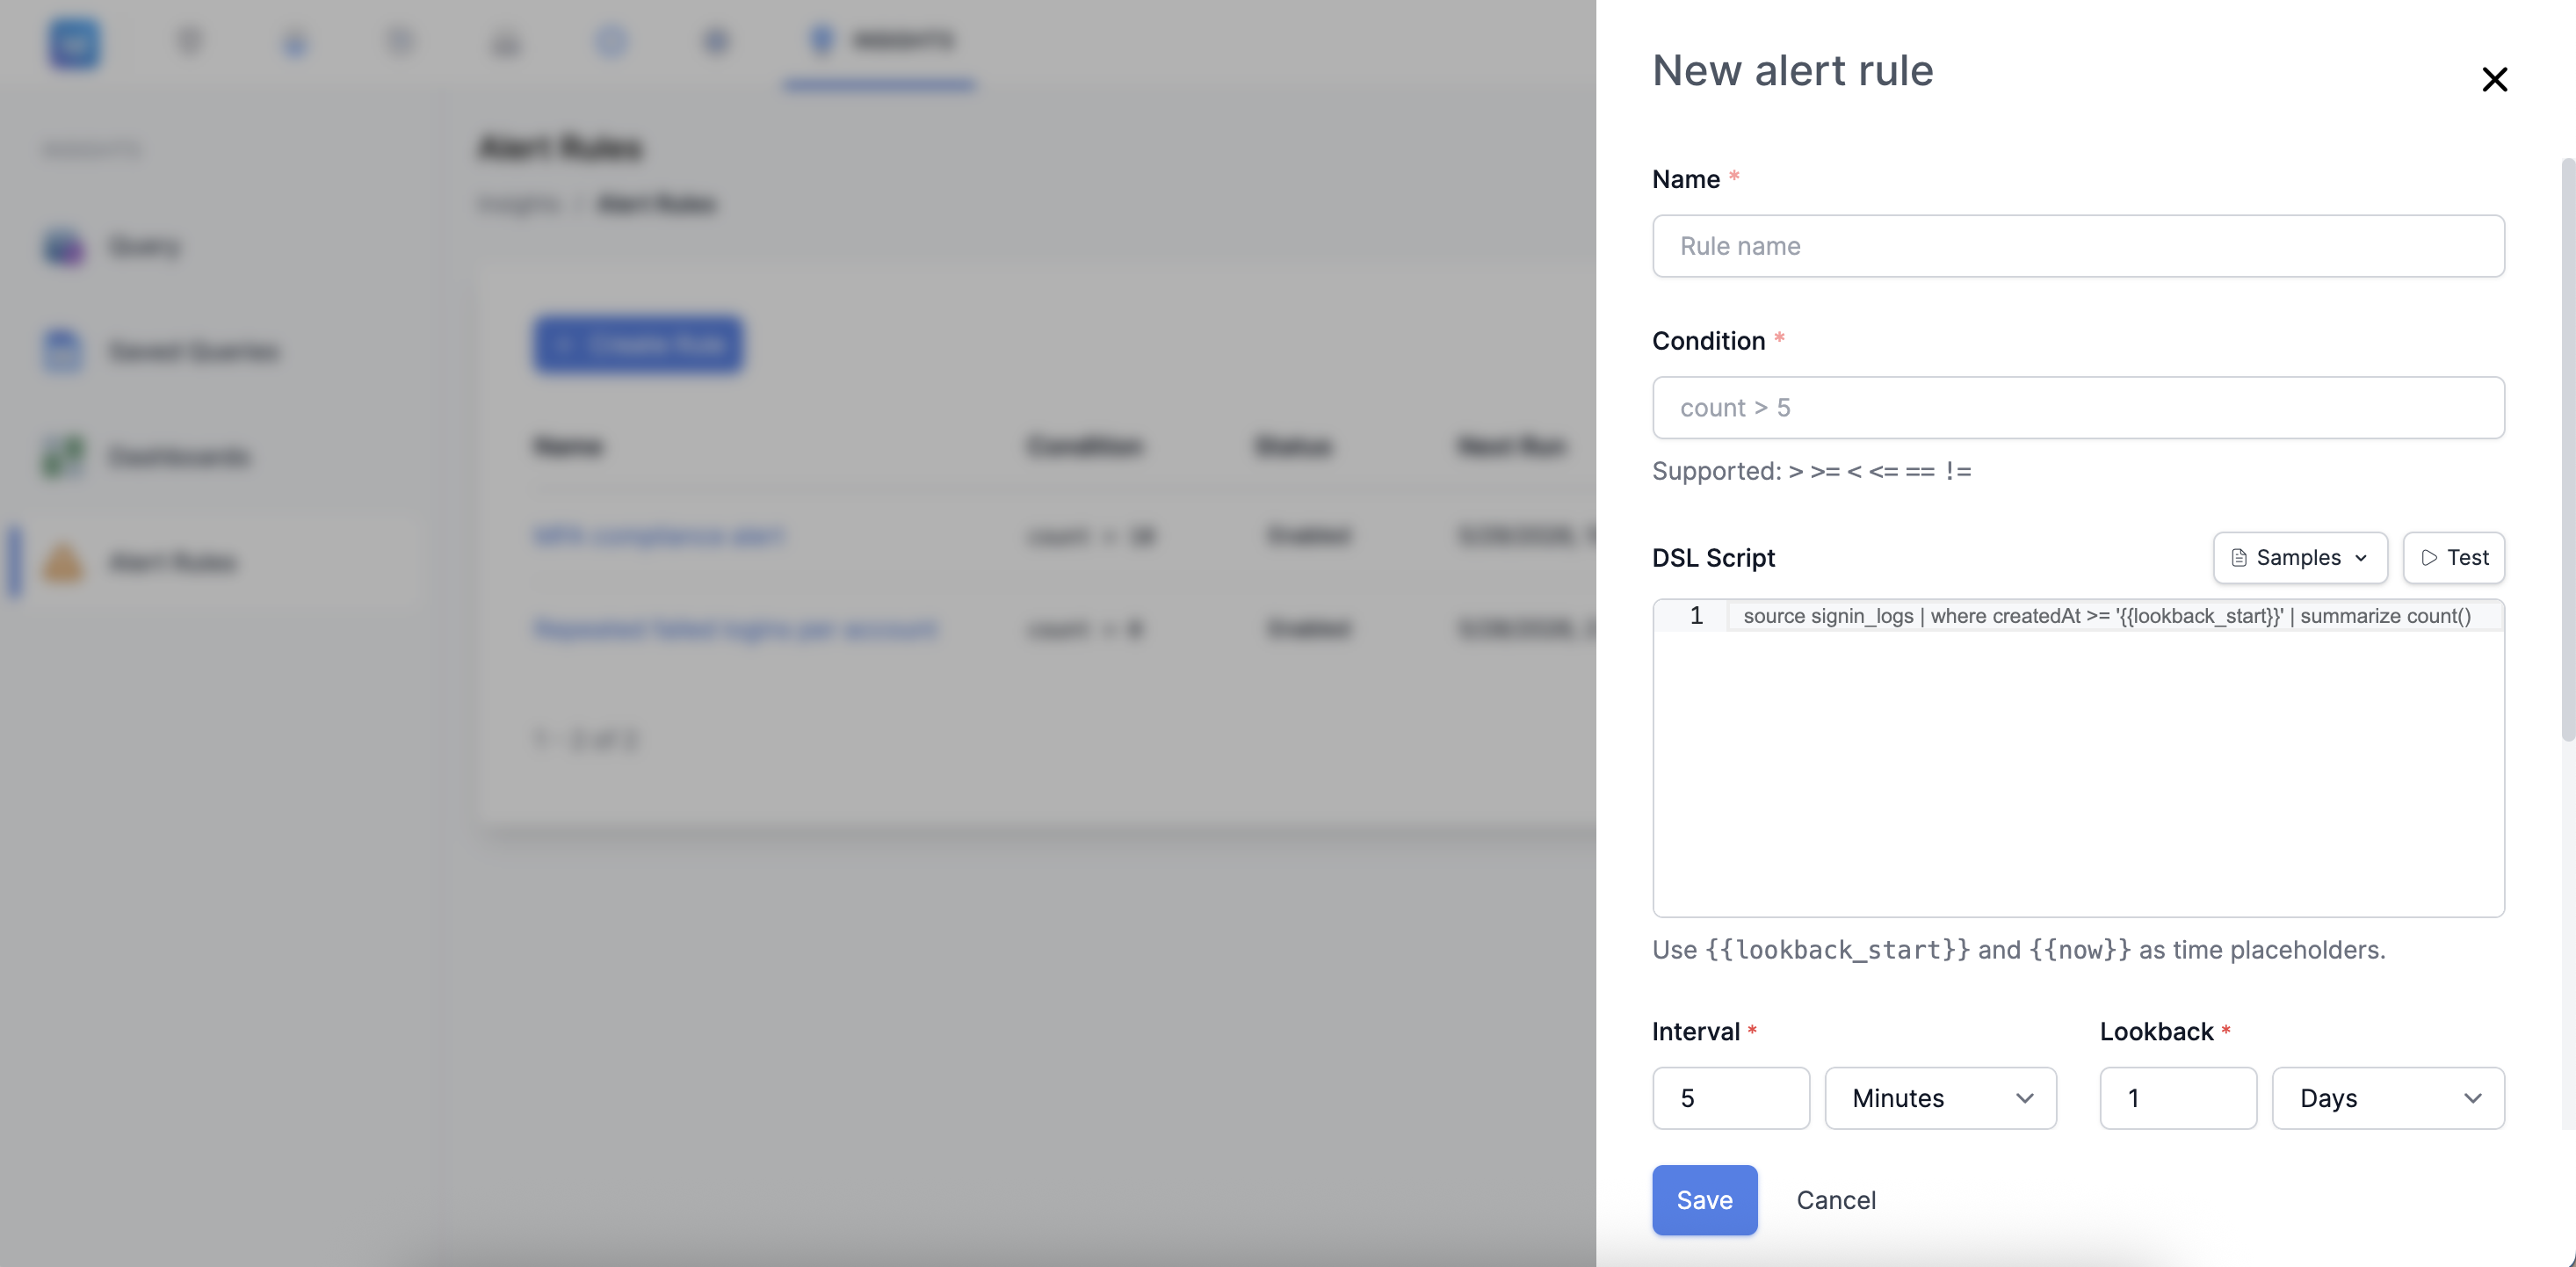Open the Samples dropdown

[2300, 557]
